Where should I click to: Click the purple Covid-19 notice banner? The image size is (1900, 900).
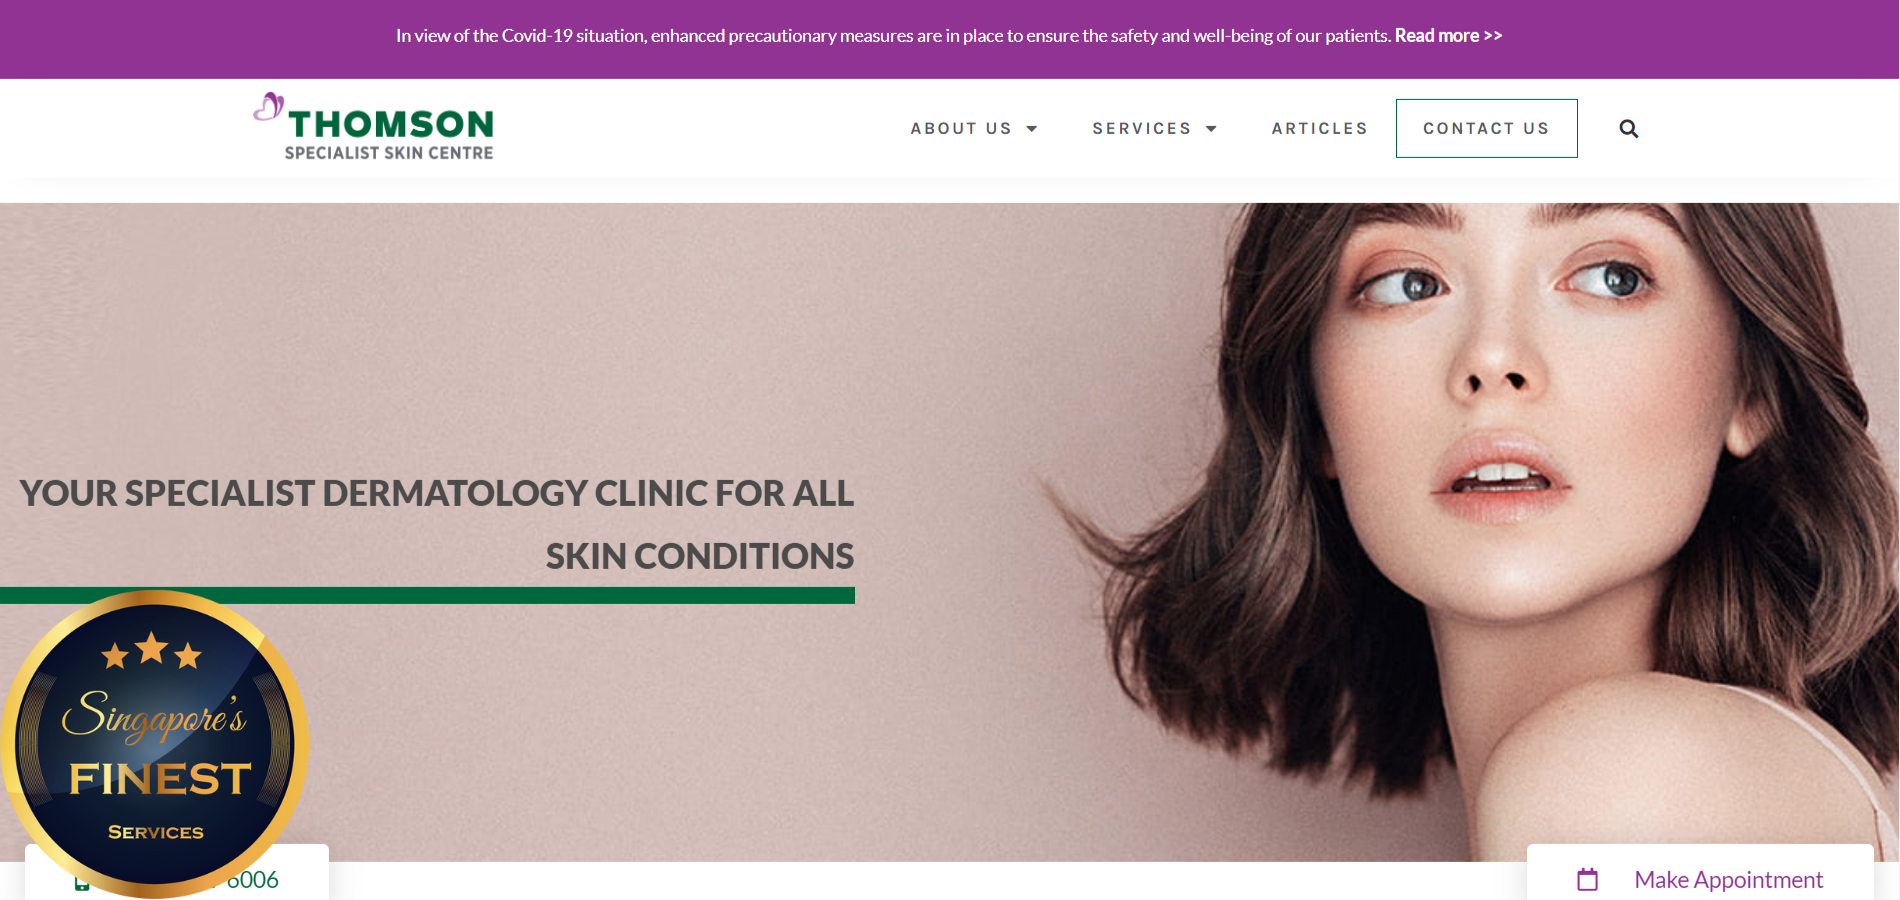click(x=949, y=39)
